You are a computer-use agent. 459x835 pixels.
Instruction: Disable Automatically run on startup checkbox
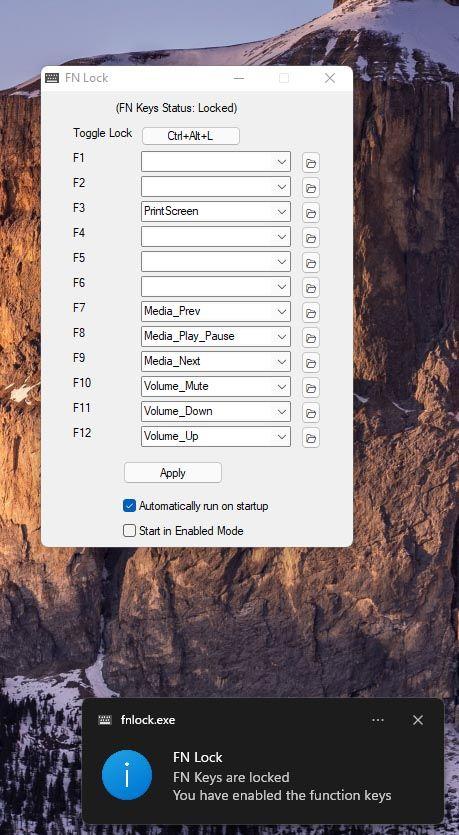tap(129, 506)
